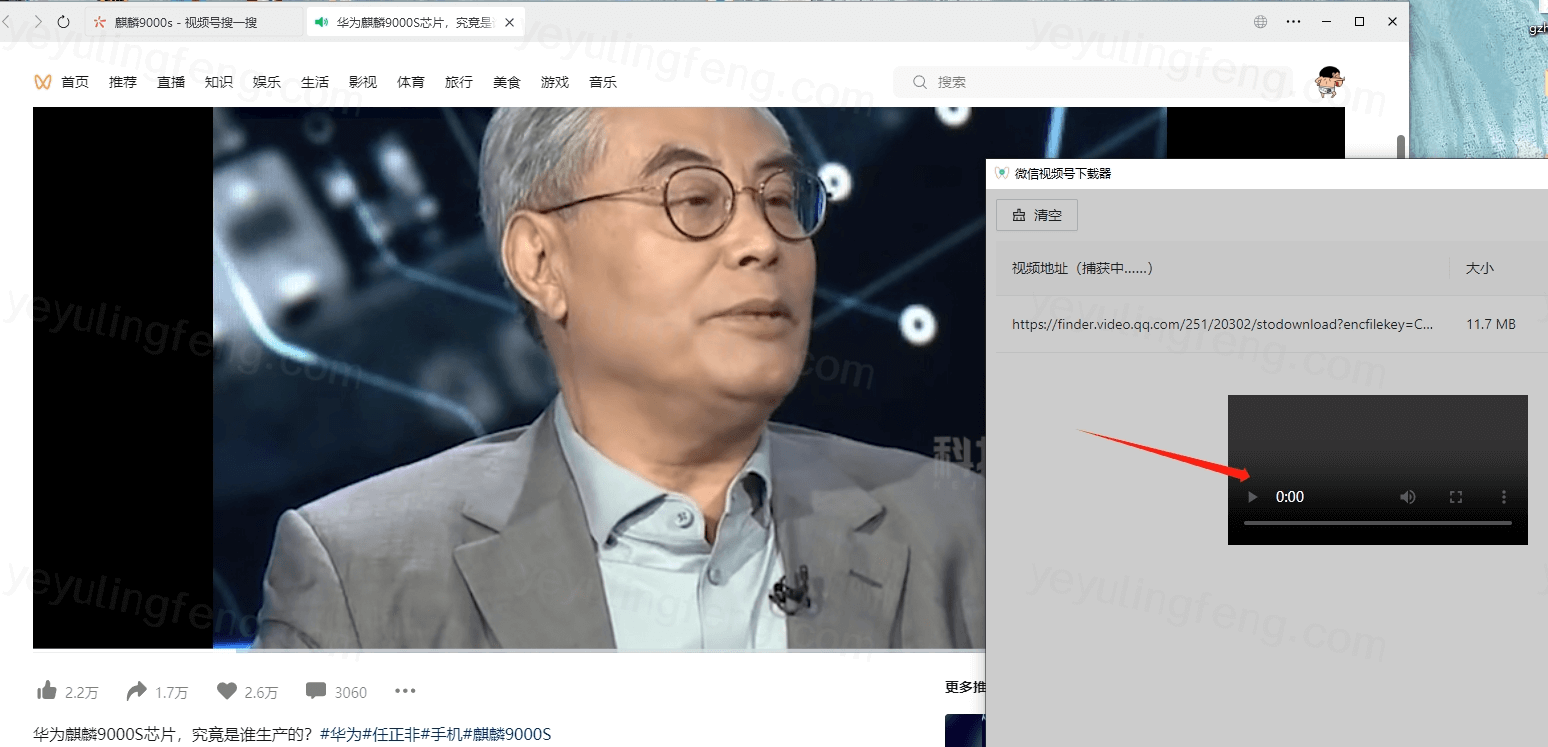
Task: Open the user avatar profile
Action: click(x=1330, y=82)
